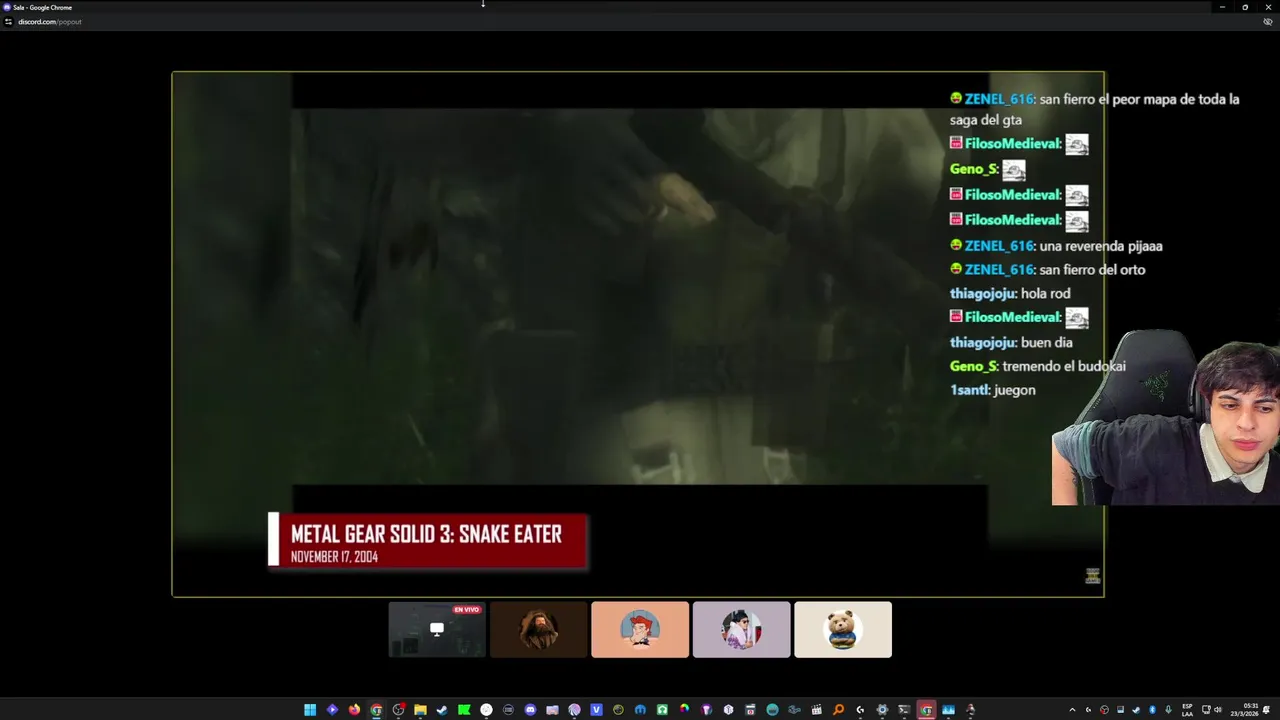Open the purple play-button app icon

point(332,710)
